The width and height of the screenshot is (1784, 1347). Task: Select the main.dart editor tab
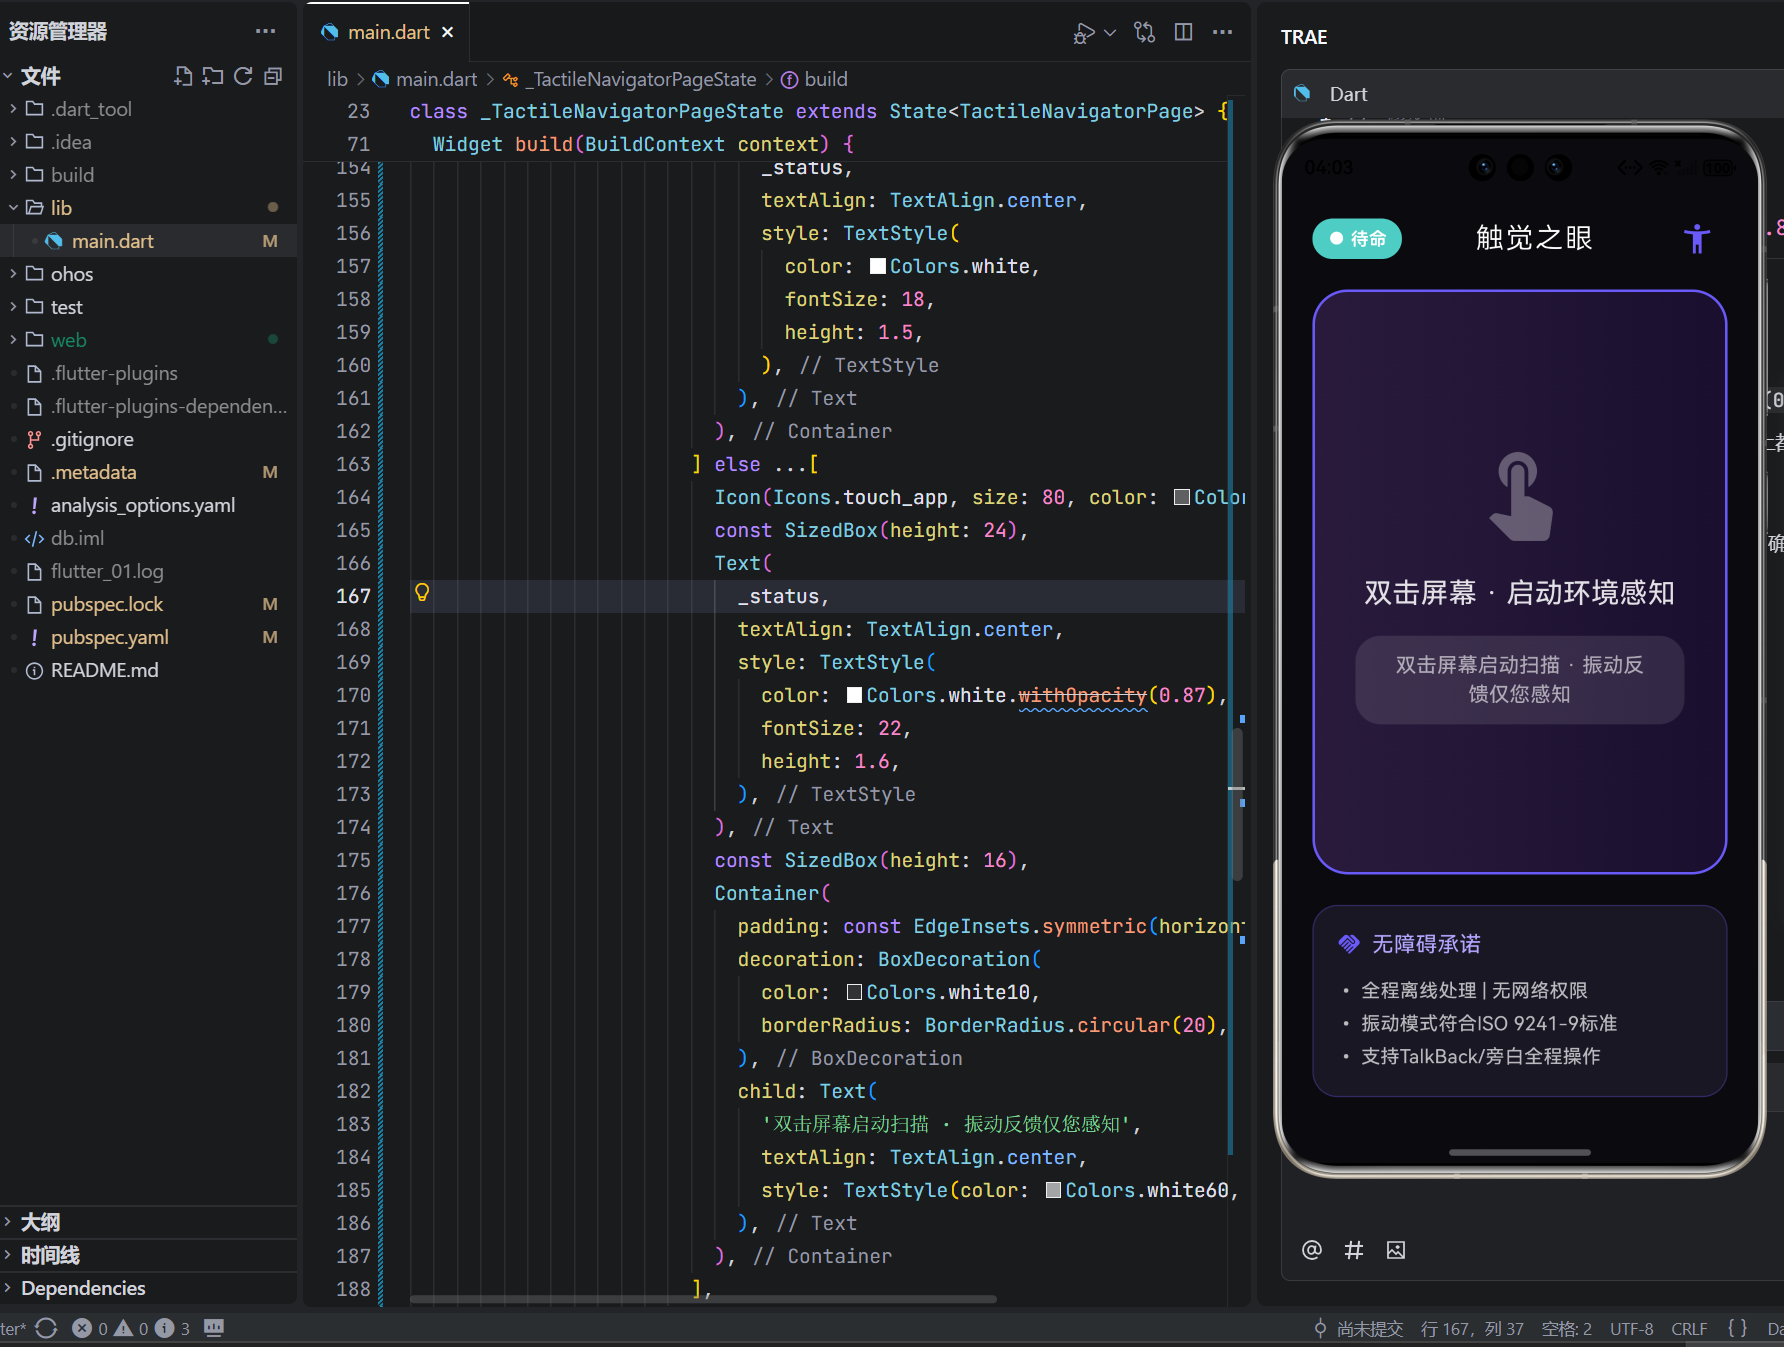[386, 32]
